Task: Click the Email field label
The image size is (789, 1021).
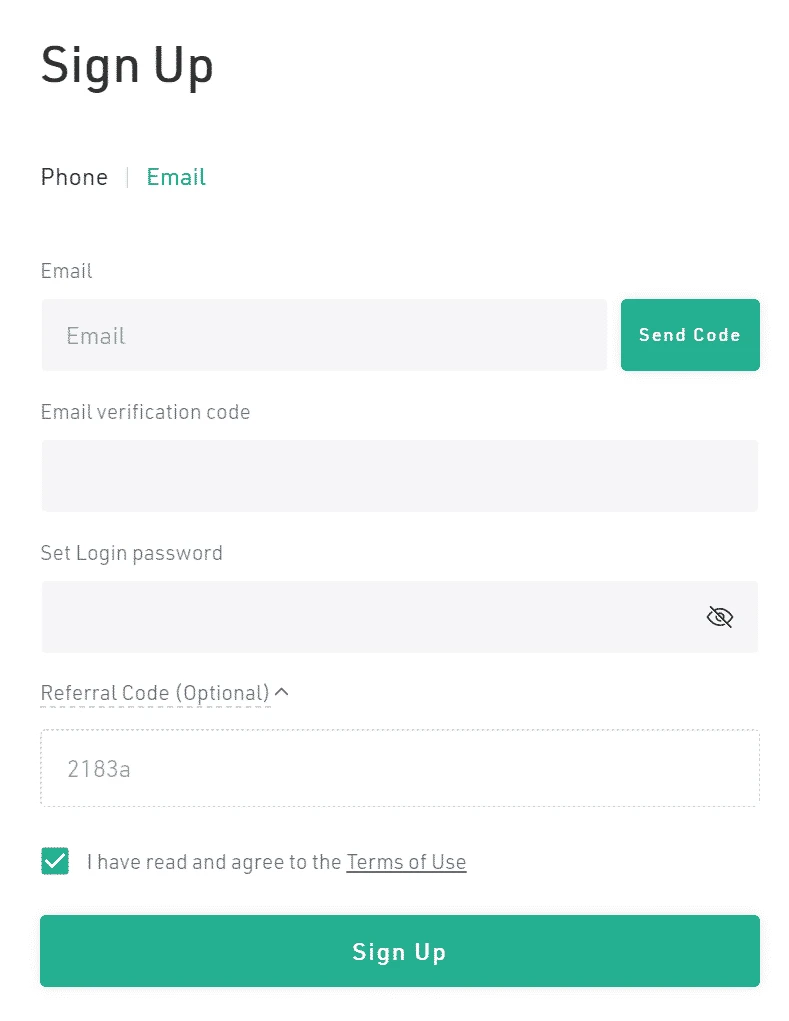Action: [66, 270]
